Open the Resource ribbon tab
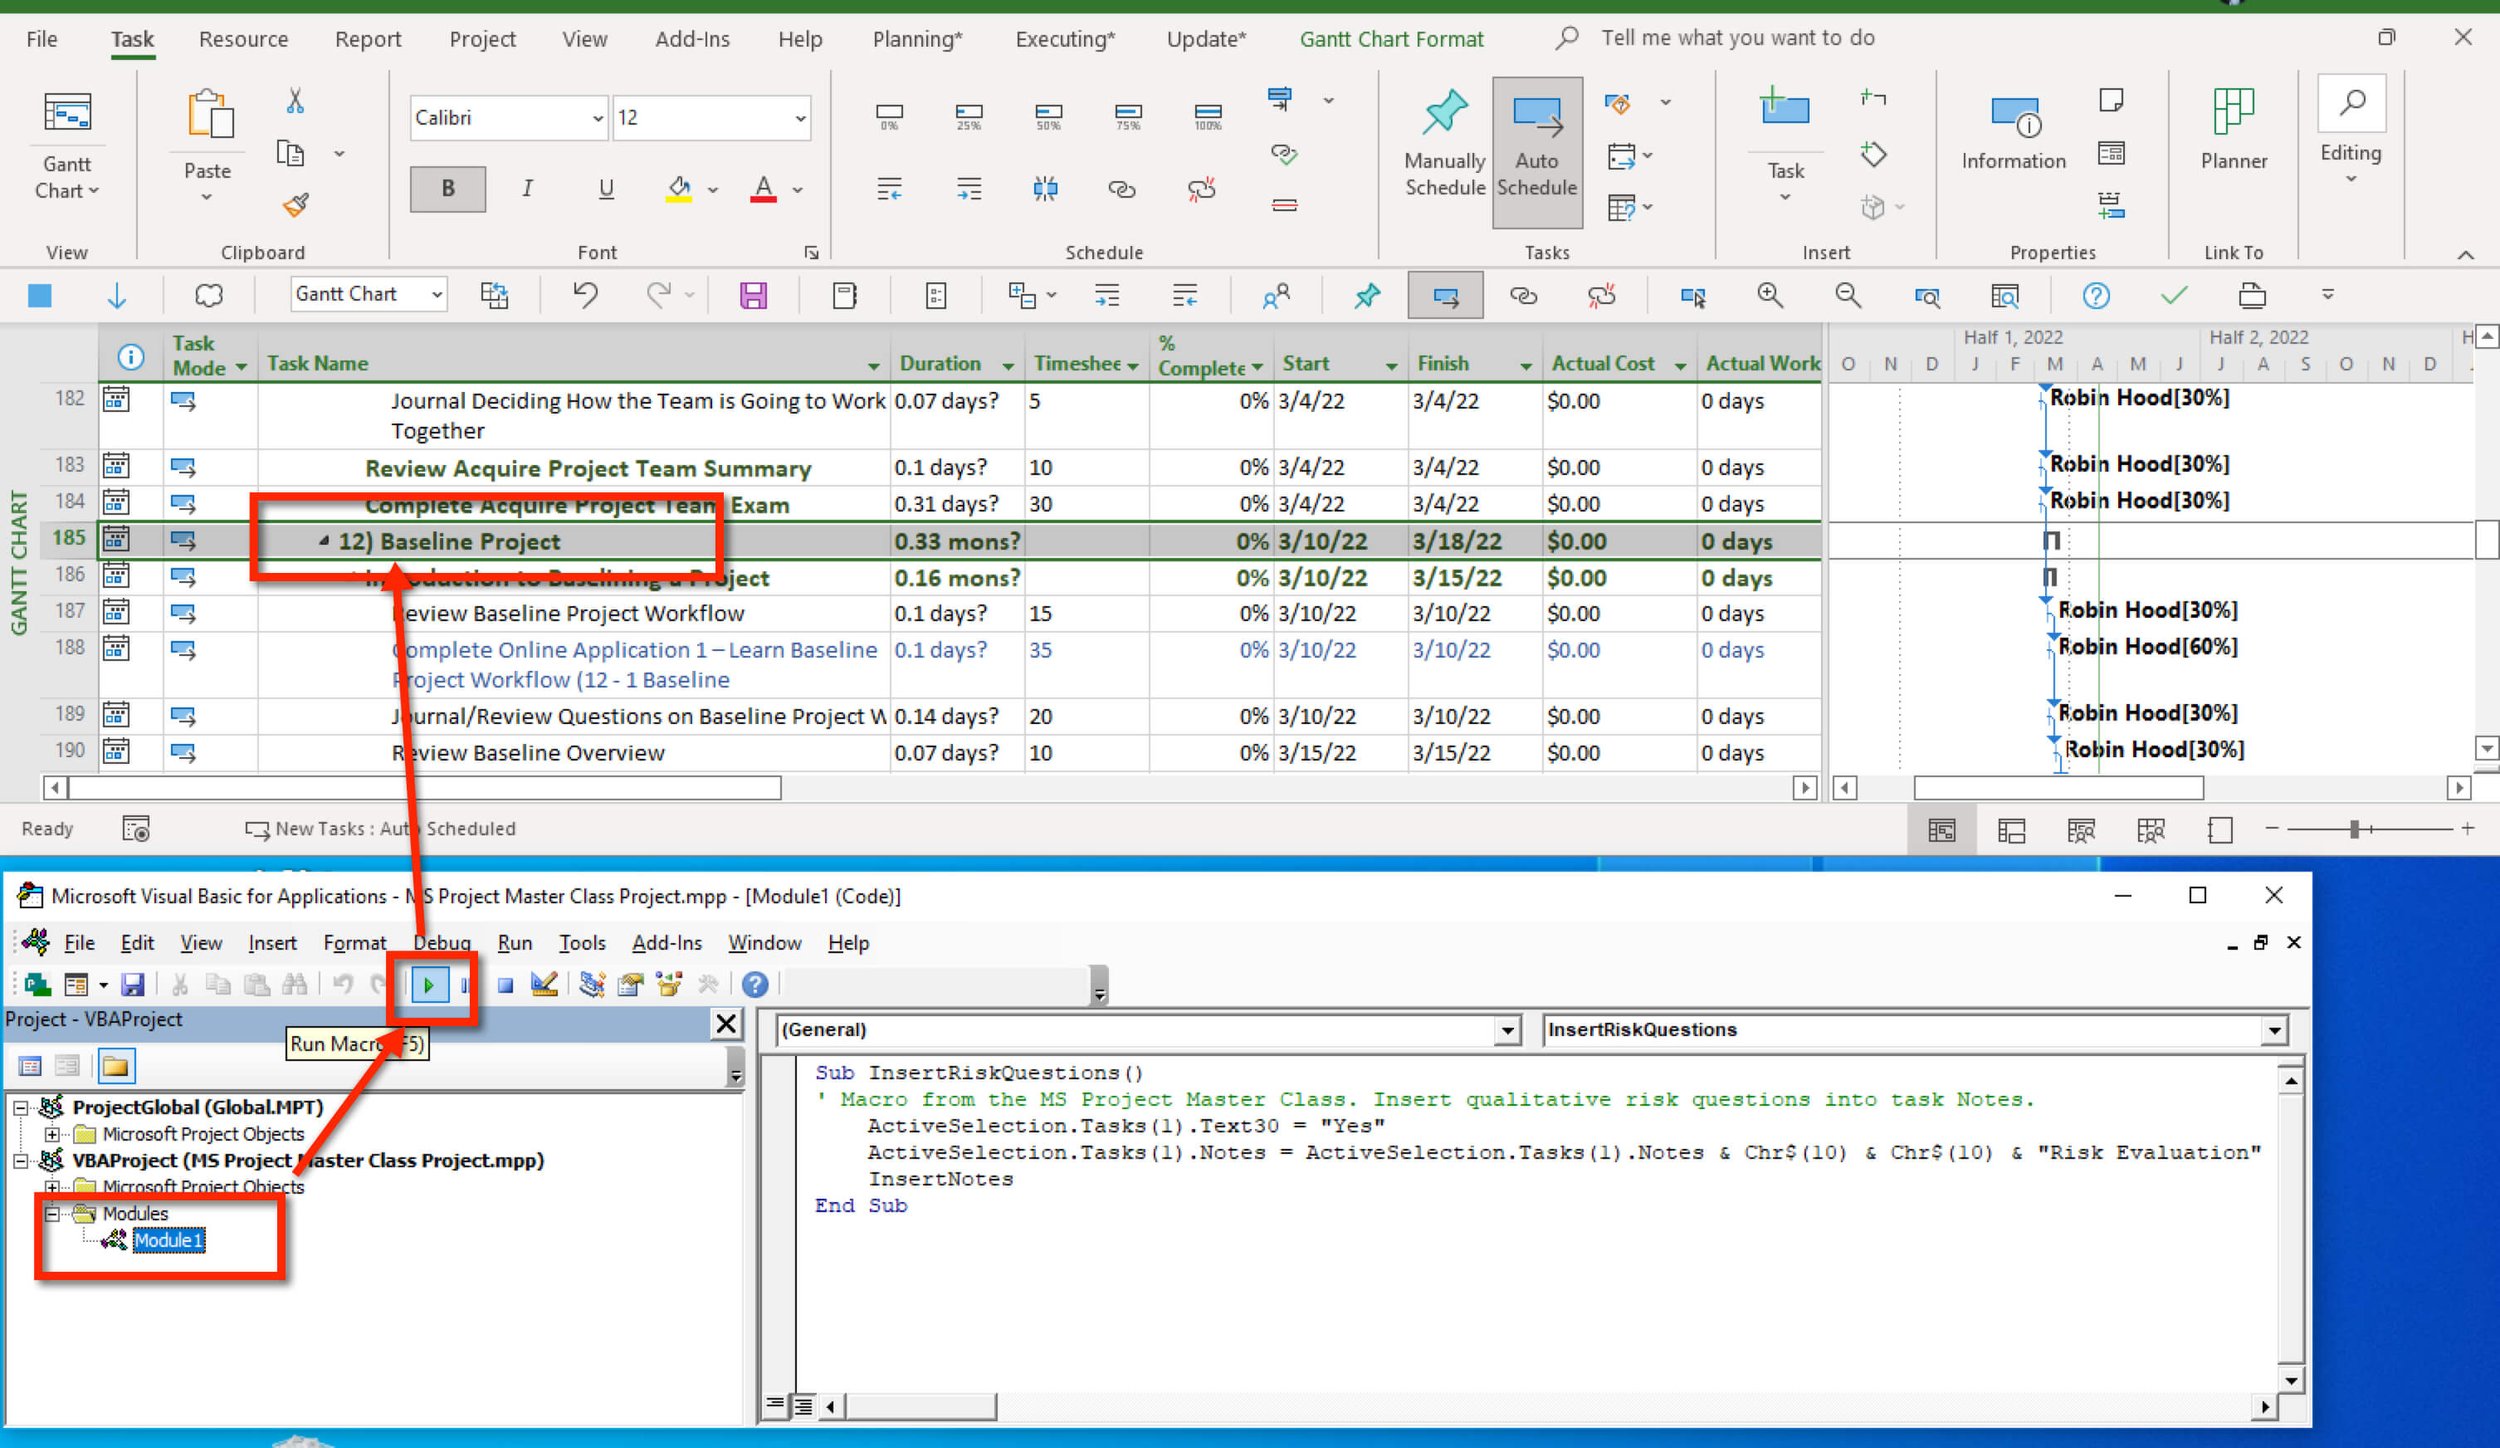The image size is (2500, 1448). [243, 39]
